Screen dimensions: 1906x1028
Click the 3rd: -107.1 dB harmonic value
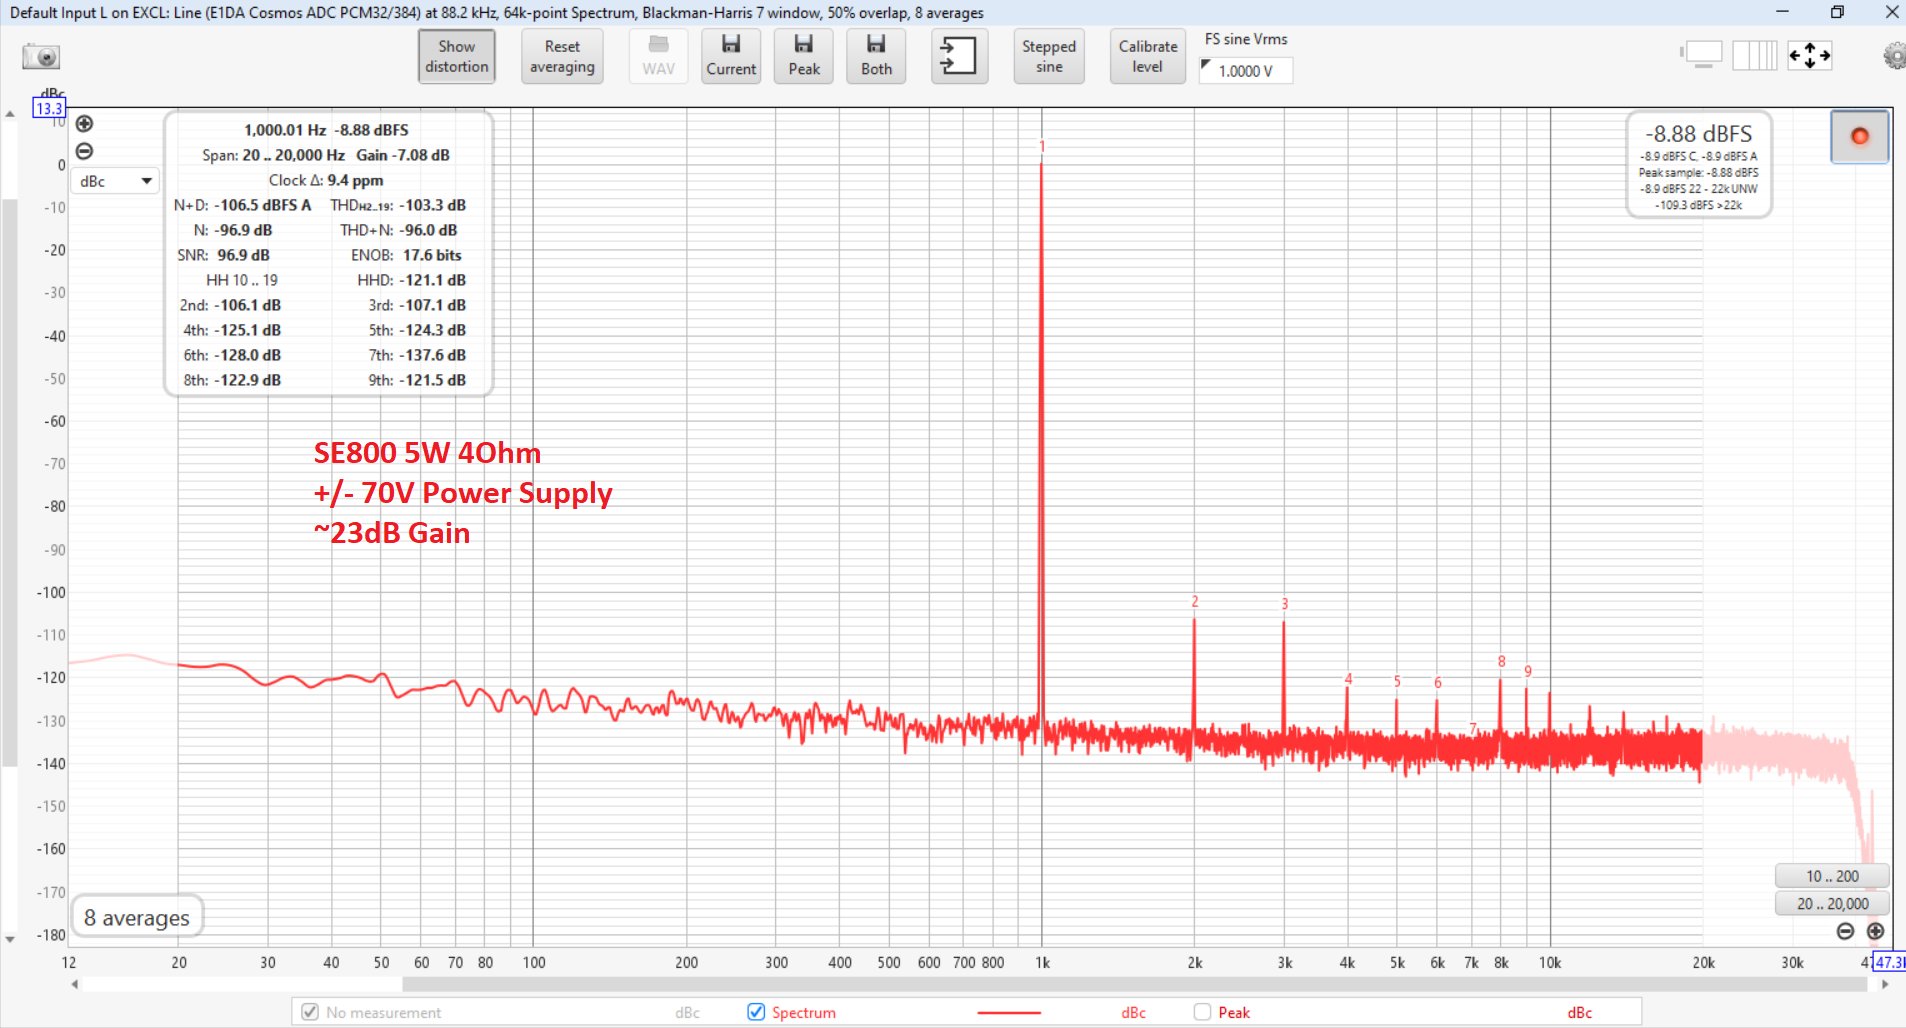[417, 305]
